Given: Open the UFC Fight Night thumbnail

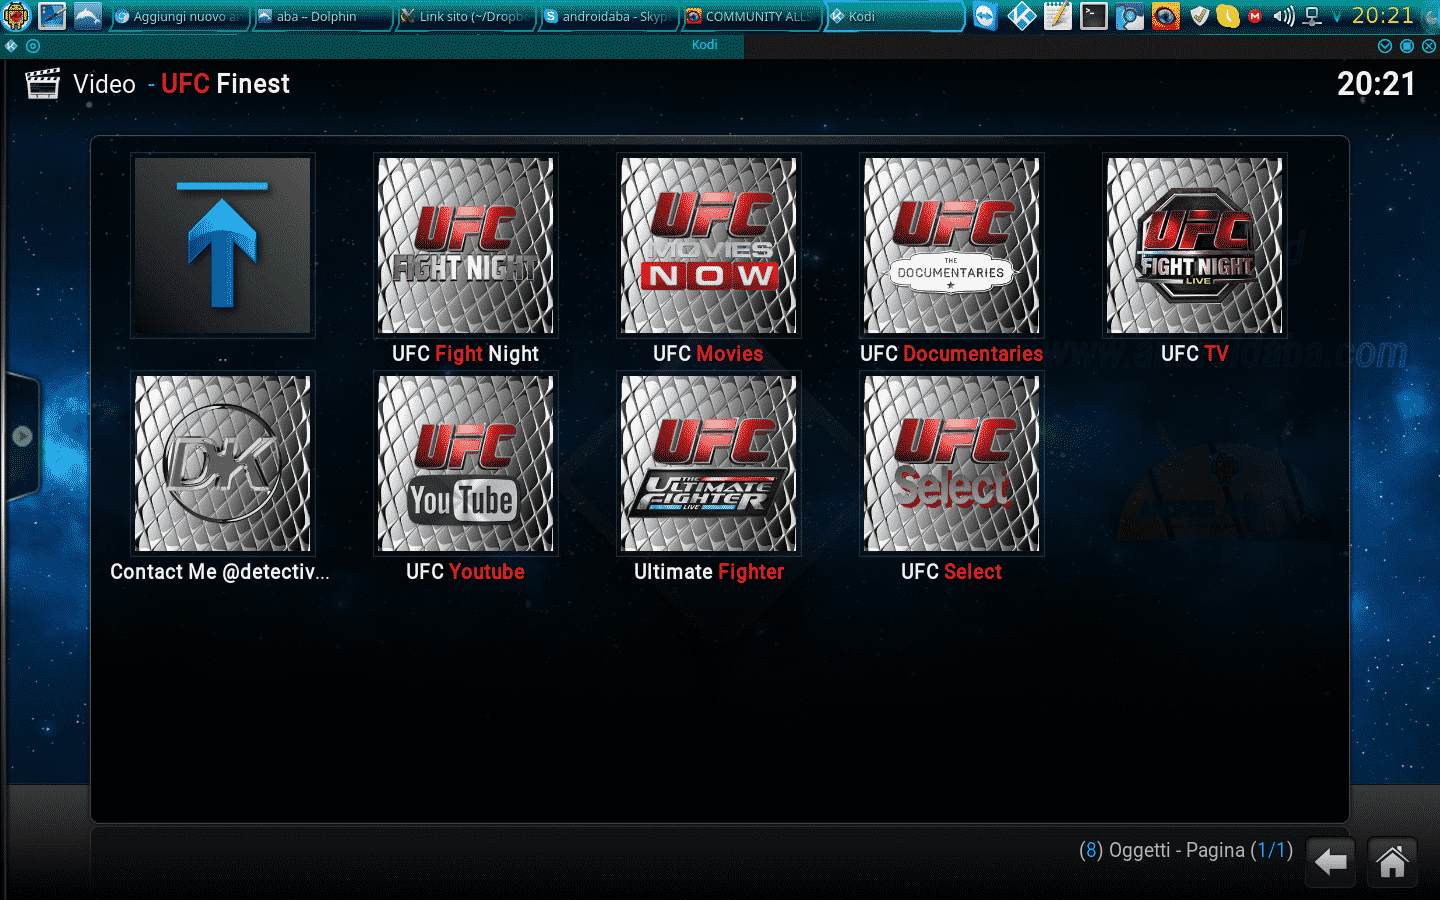Looking at the screenshot, I should tap(466, 245).
